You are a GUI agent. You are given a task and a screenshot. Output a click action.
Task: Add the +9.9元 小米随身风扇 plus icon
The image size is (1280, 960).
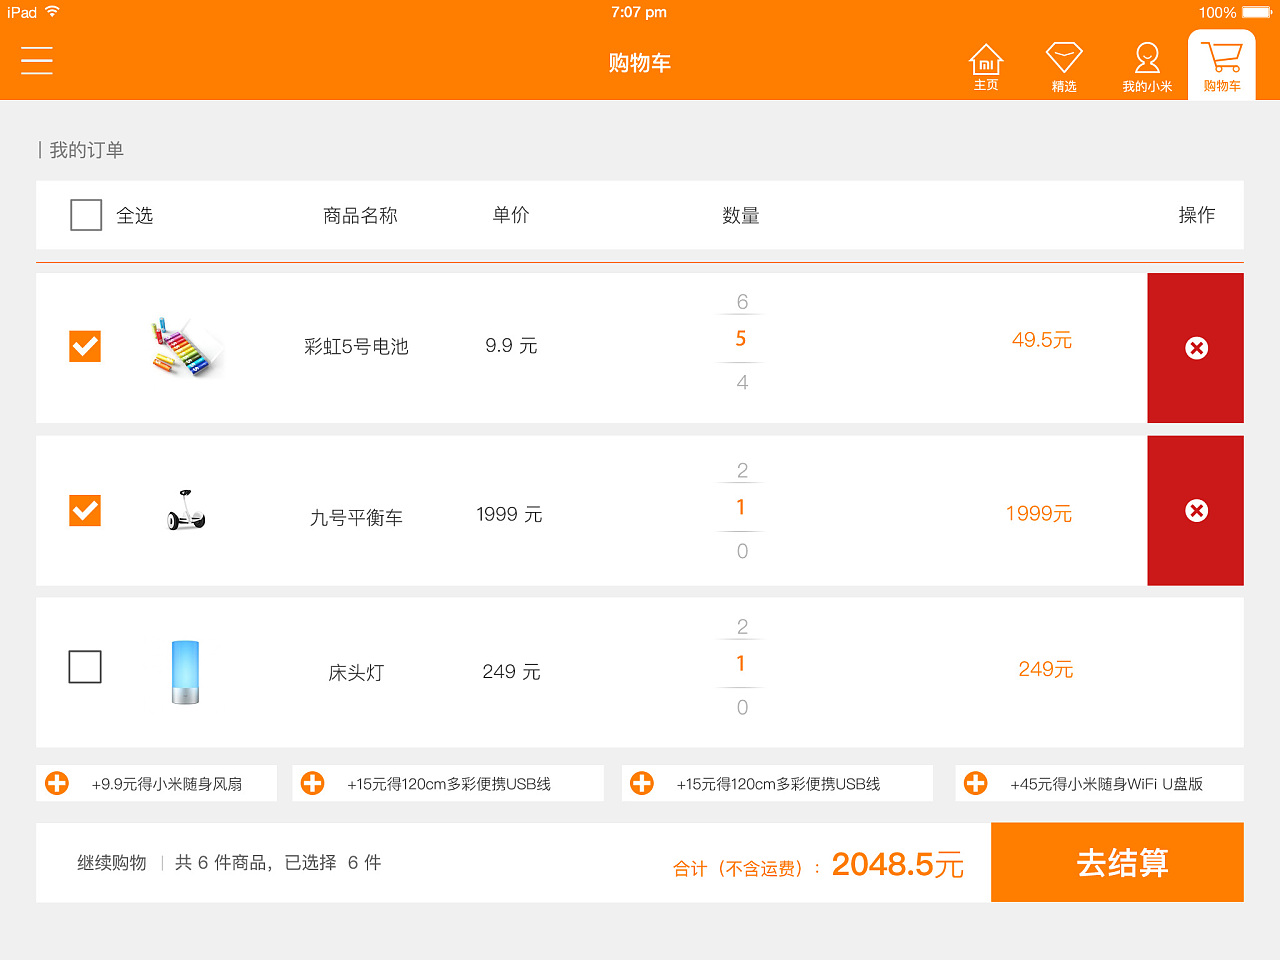[57, 783]
